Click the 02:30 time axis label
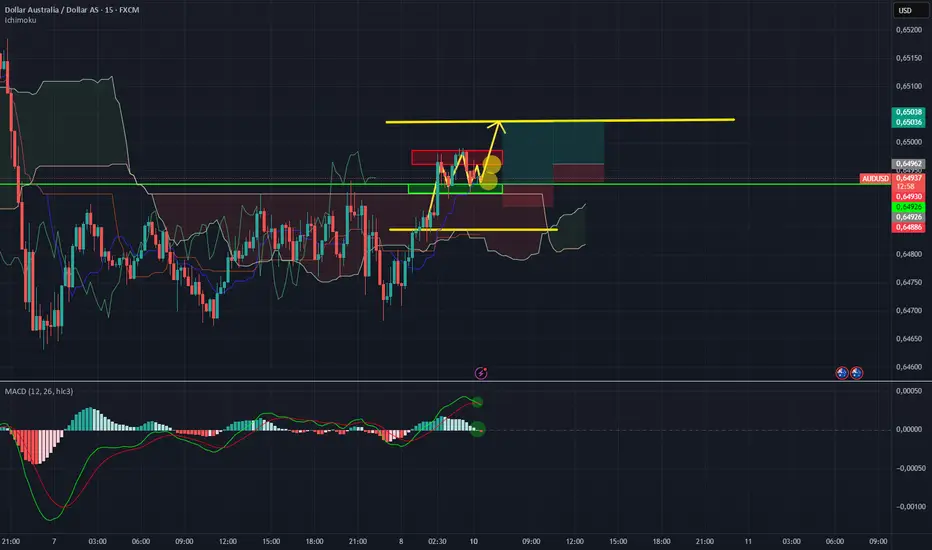The height and width of the screenshot is (550, 932). click(x=437, y=541)
